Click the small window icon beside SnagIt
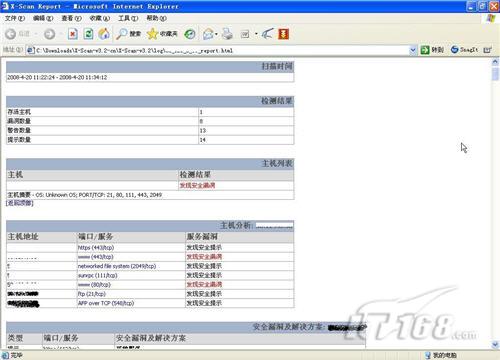 click(x=487, y=50)
